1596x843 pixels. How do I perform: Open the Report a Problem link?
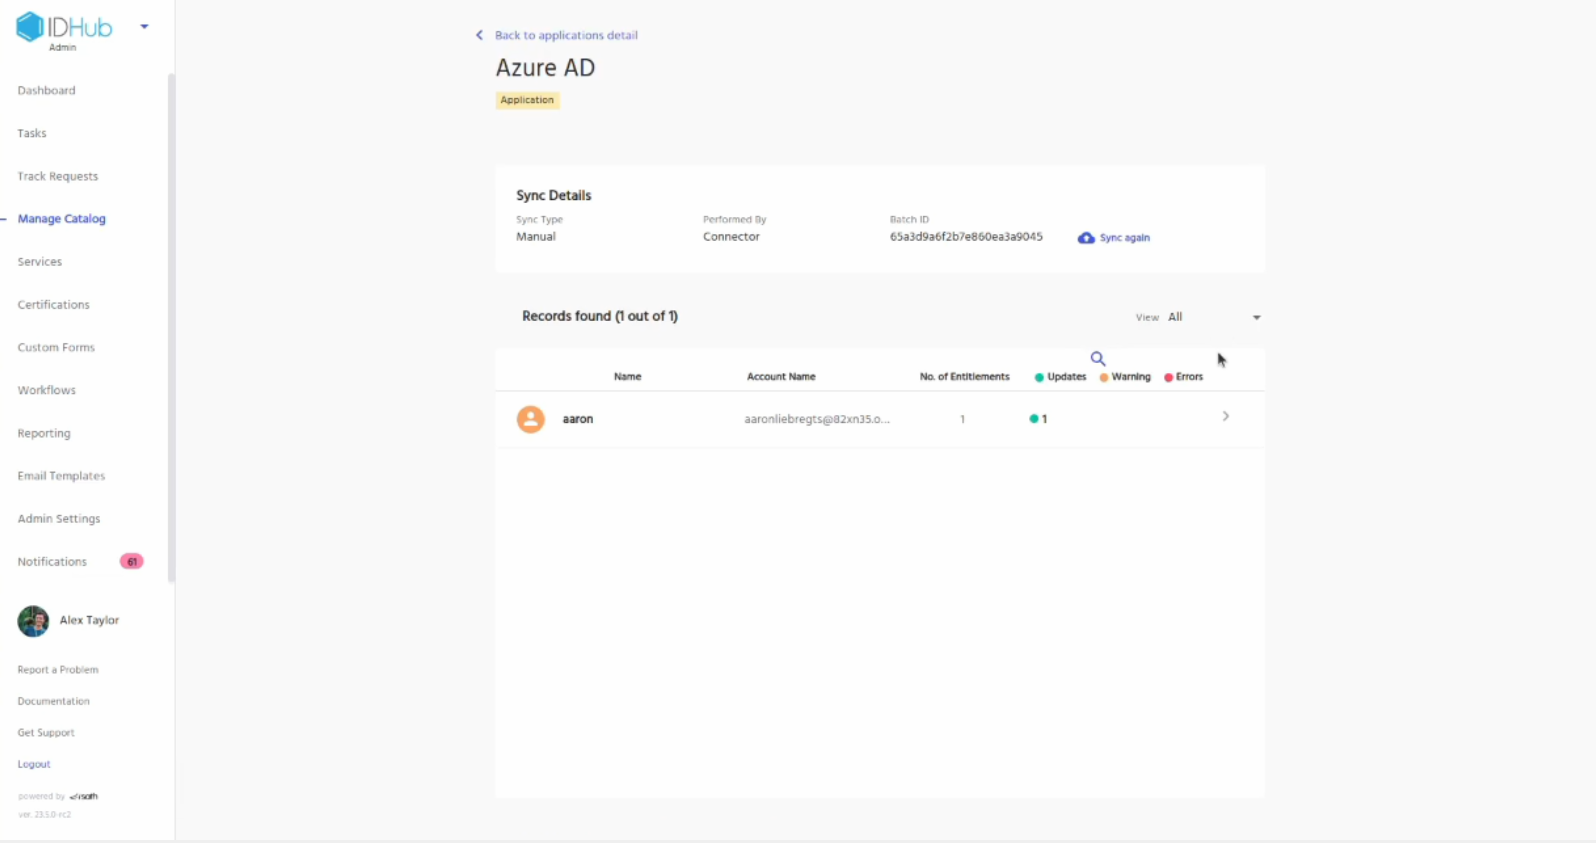coord(57,670)
